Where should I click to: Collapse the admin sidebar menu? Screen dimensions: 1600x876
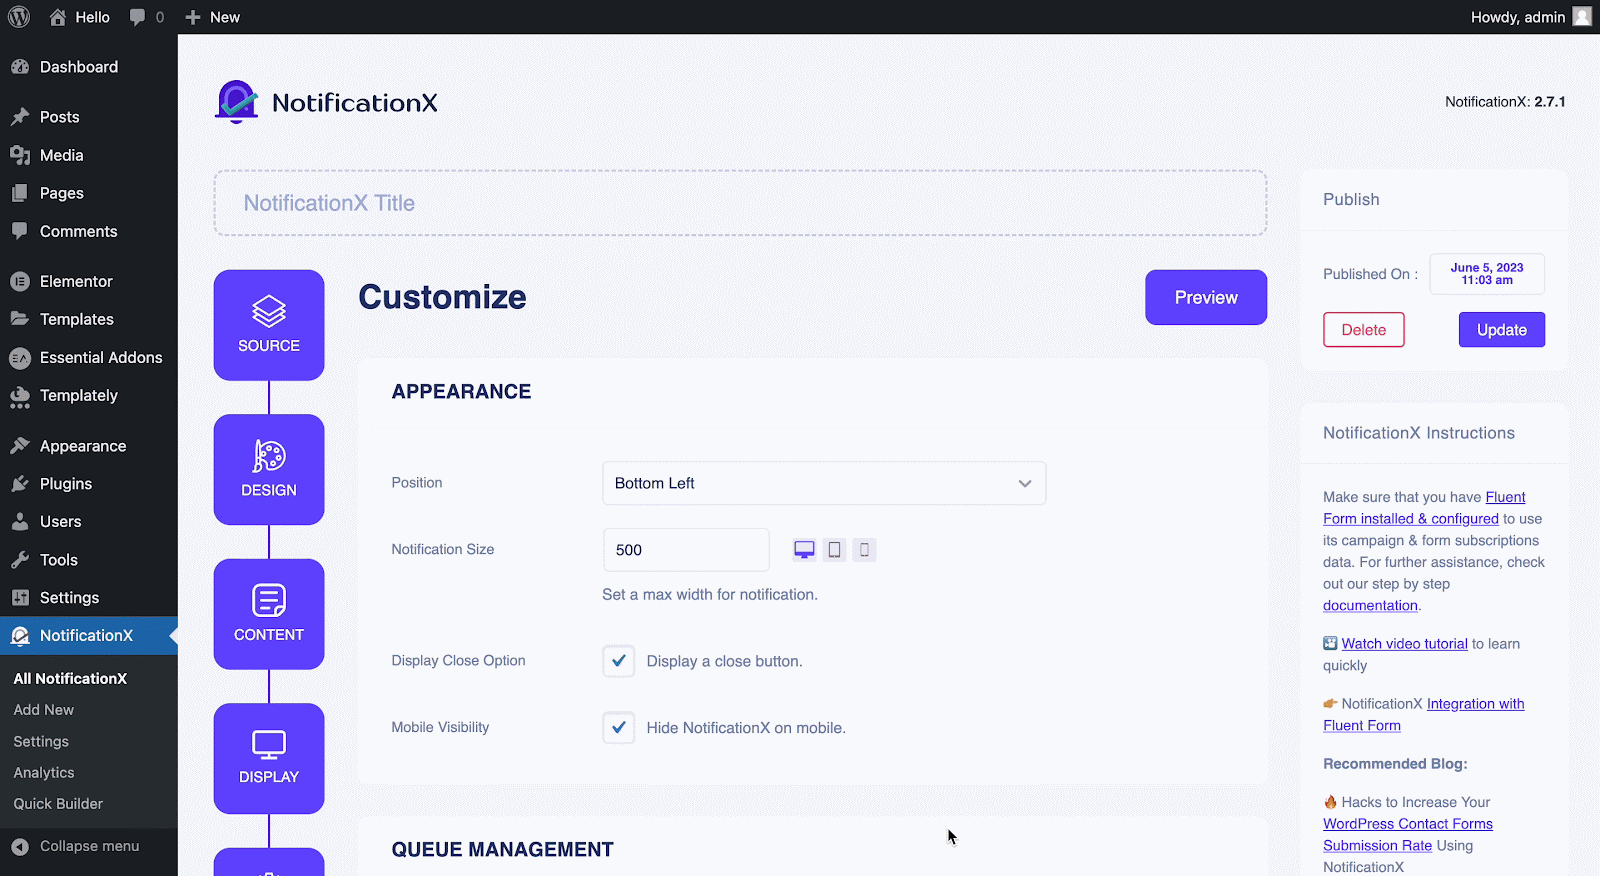tap(76, 846)
